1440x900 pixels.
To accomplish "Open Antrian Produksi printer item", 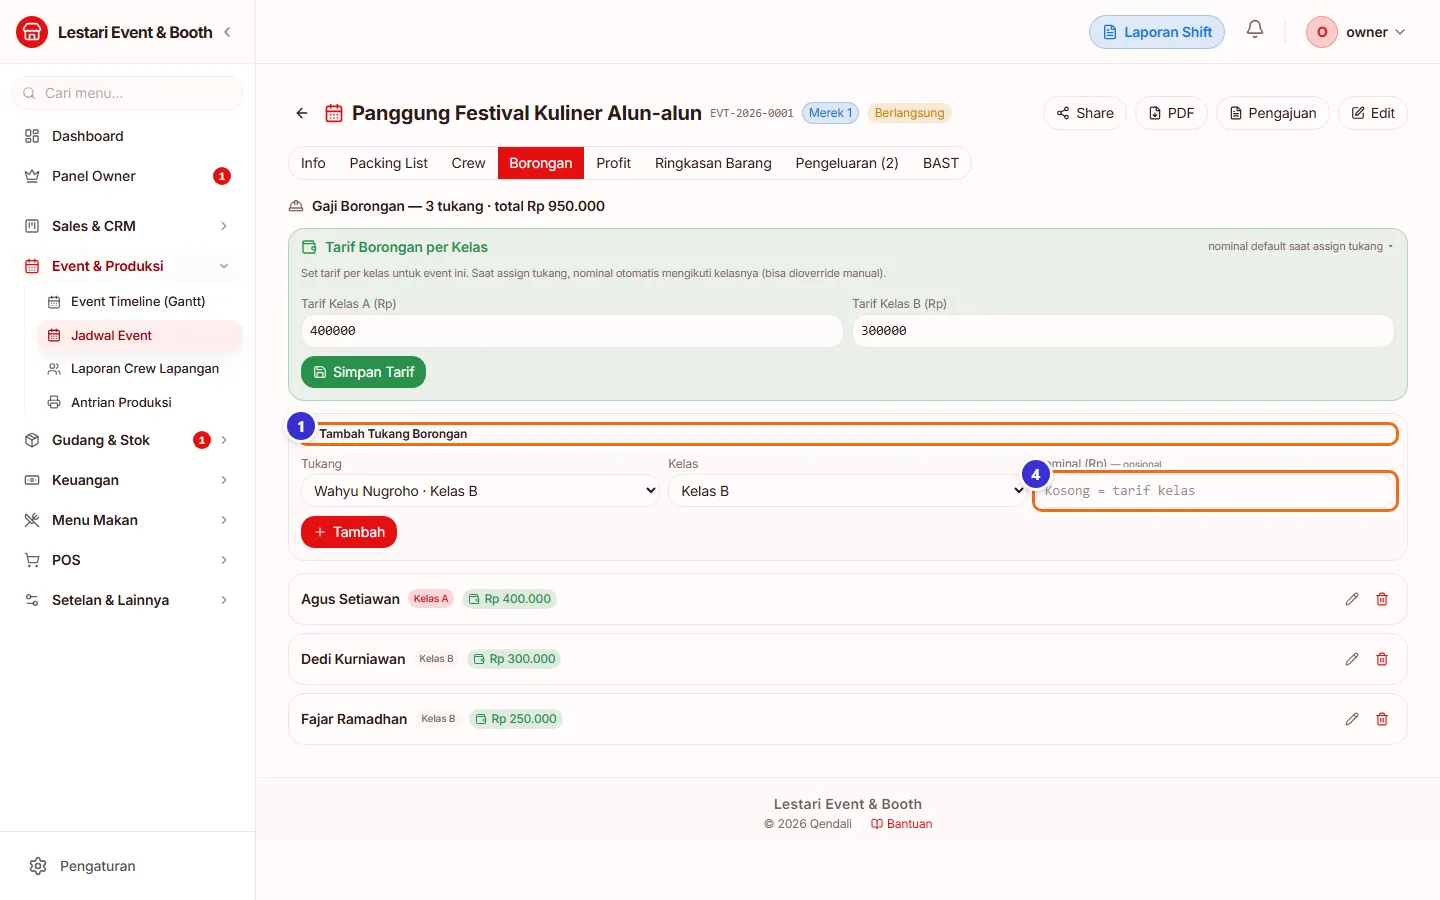I will click(139, 402).
